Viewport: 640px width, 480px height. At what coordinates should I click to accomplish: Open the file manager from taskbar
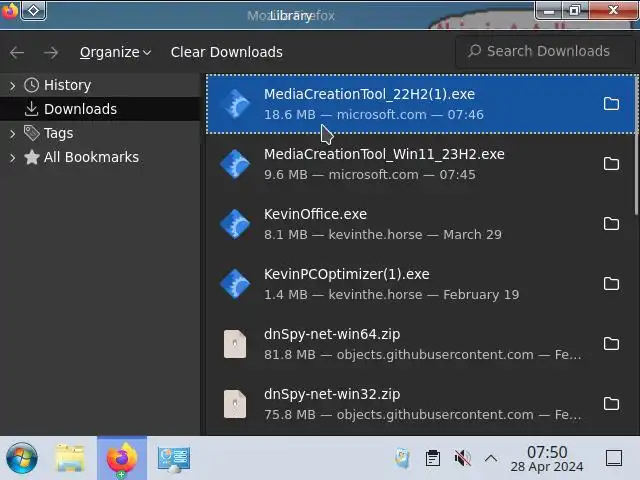coord(70,458)
